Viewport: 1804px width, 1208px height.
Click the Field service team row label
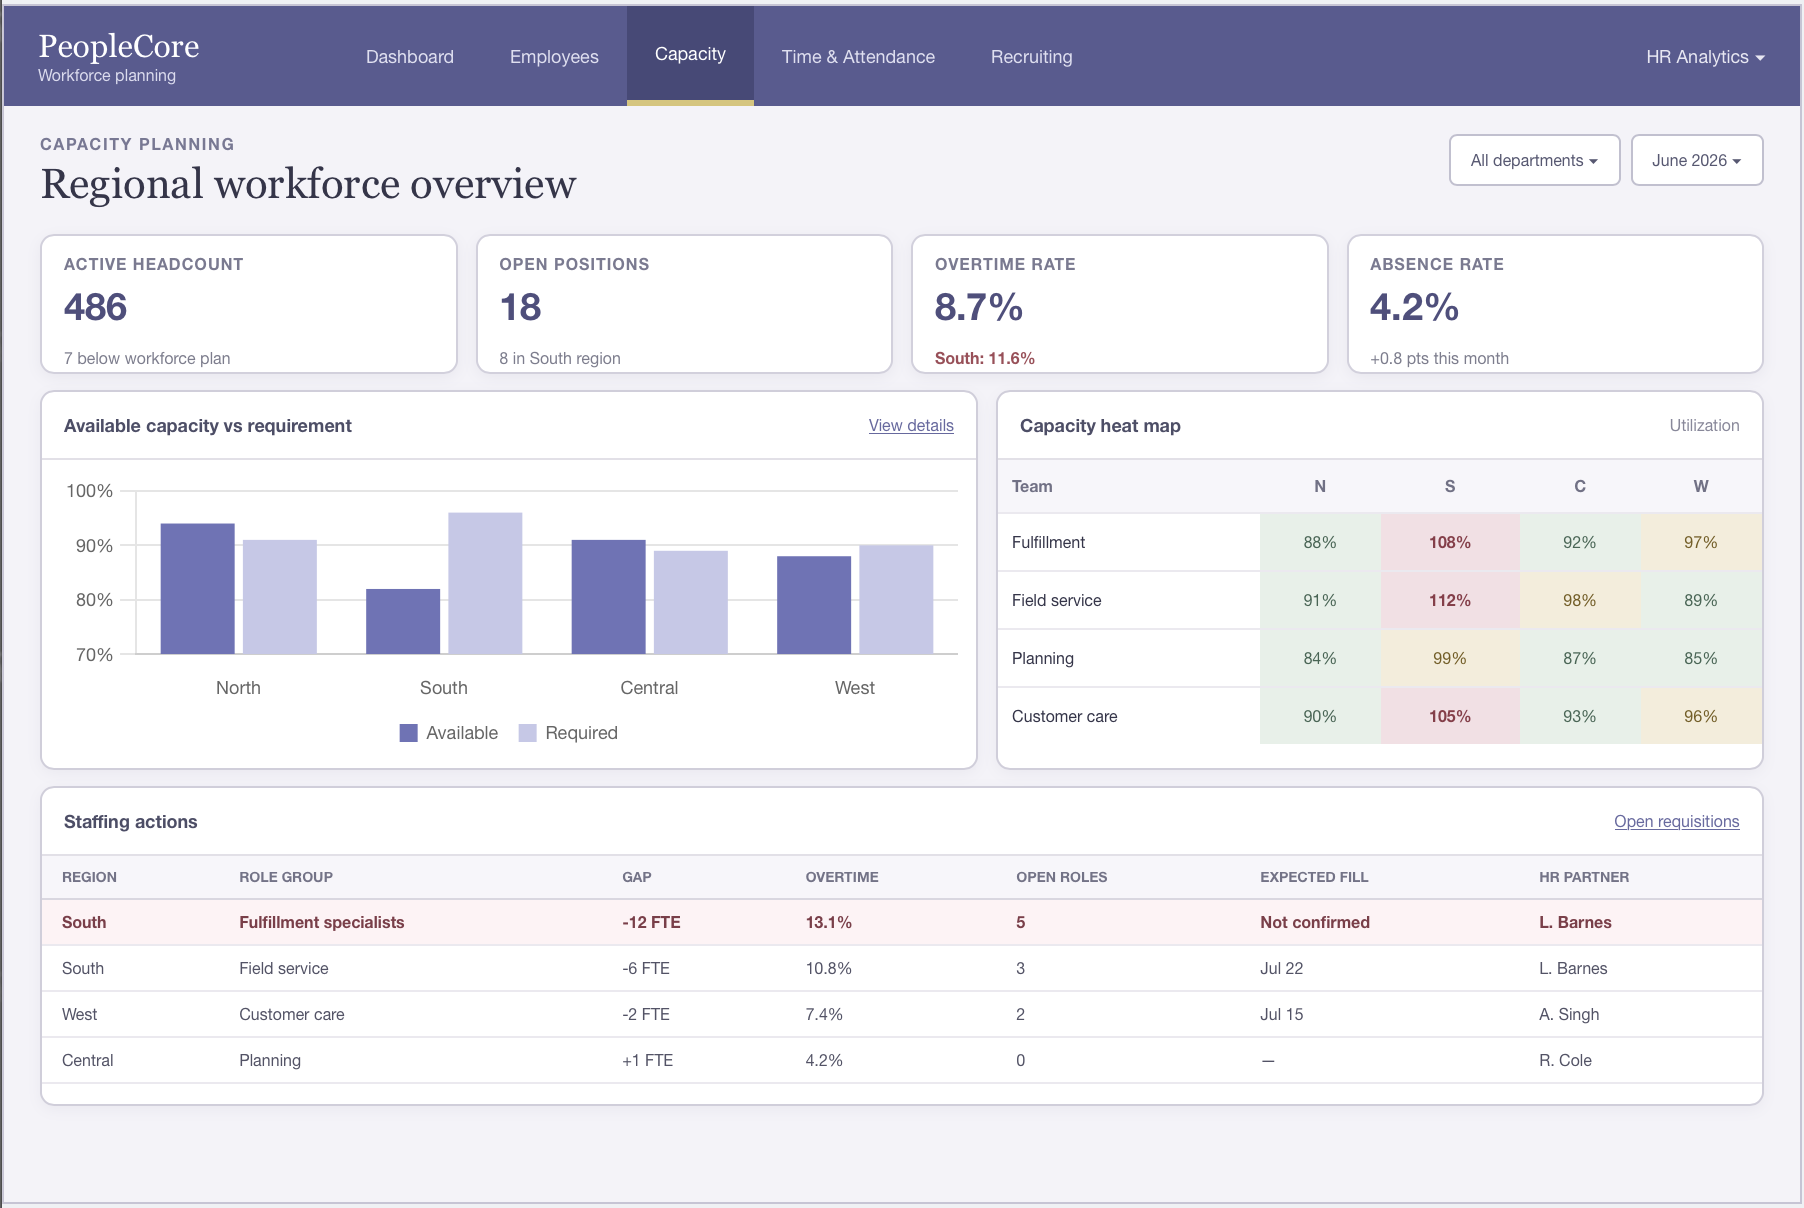[x=1056, y=600]
